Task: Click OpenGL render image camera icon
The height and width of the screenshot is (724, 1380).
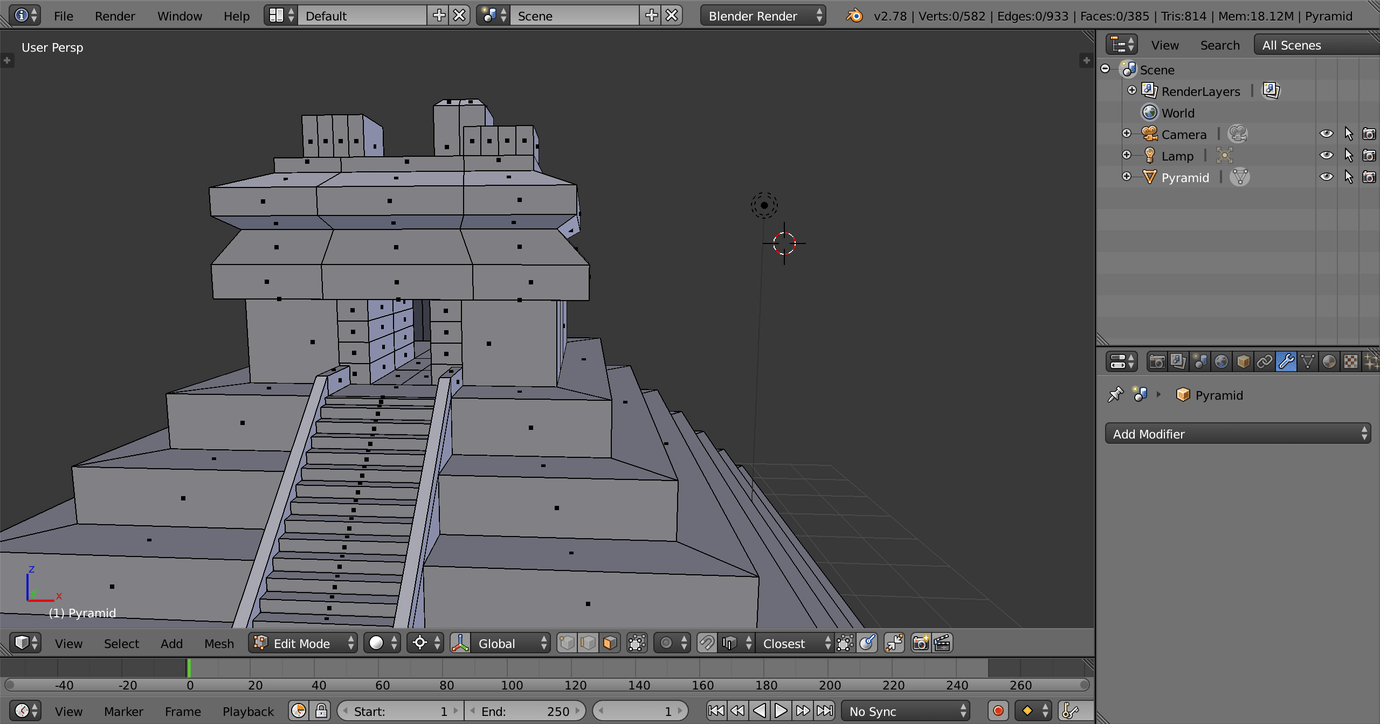Action: (x=921, y=643)
